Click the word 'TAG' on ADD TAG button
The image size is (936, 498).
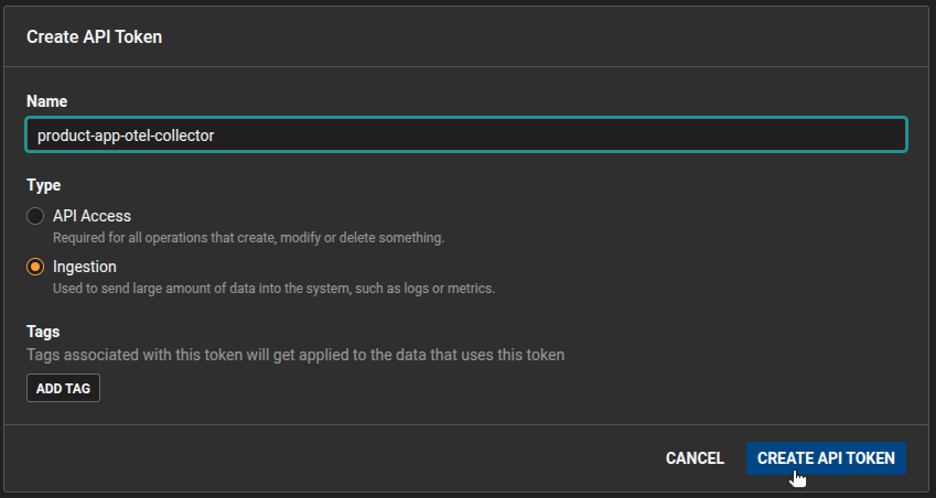pos(78,388)
